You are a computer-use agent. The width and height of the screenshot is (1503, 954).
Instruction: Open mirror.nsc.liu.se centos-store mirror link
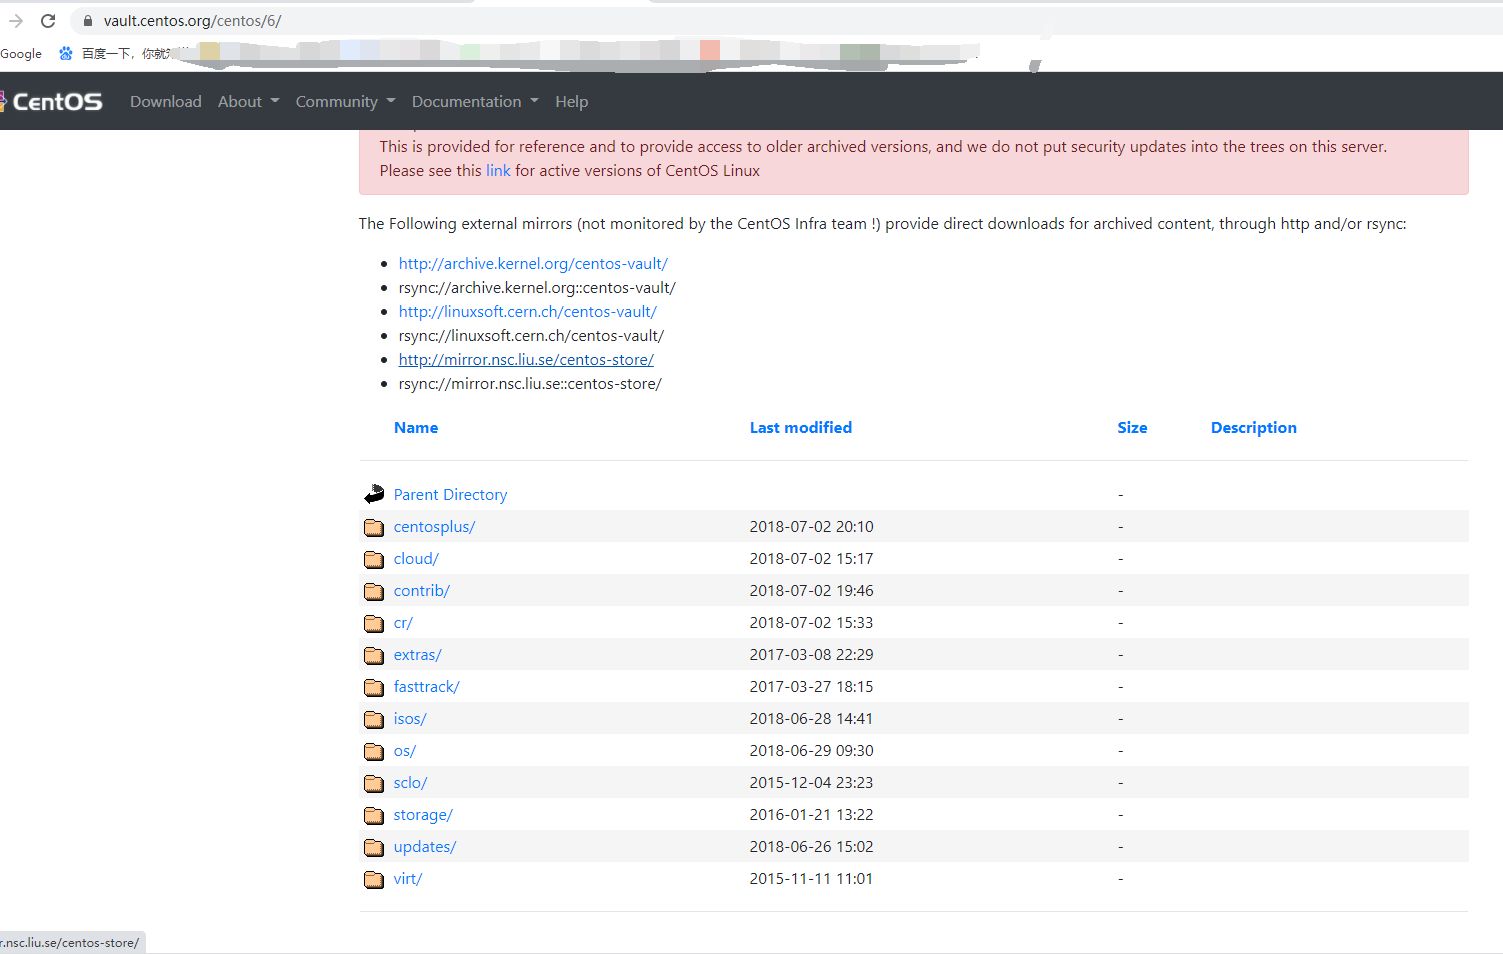click(526, 359)
